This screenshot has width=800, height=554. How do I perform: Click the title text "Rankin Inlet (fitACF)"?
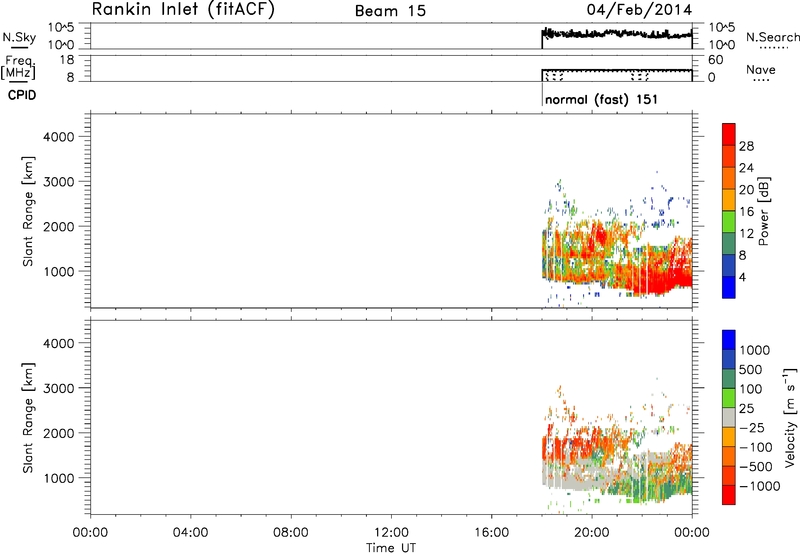point(183,10)
